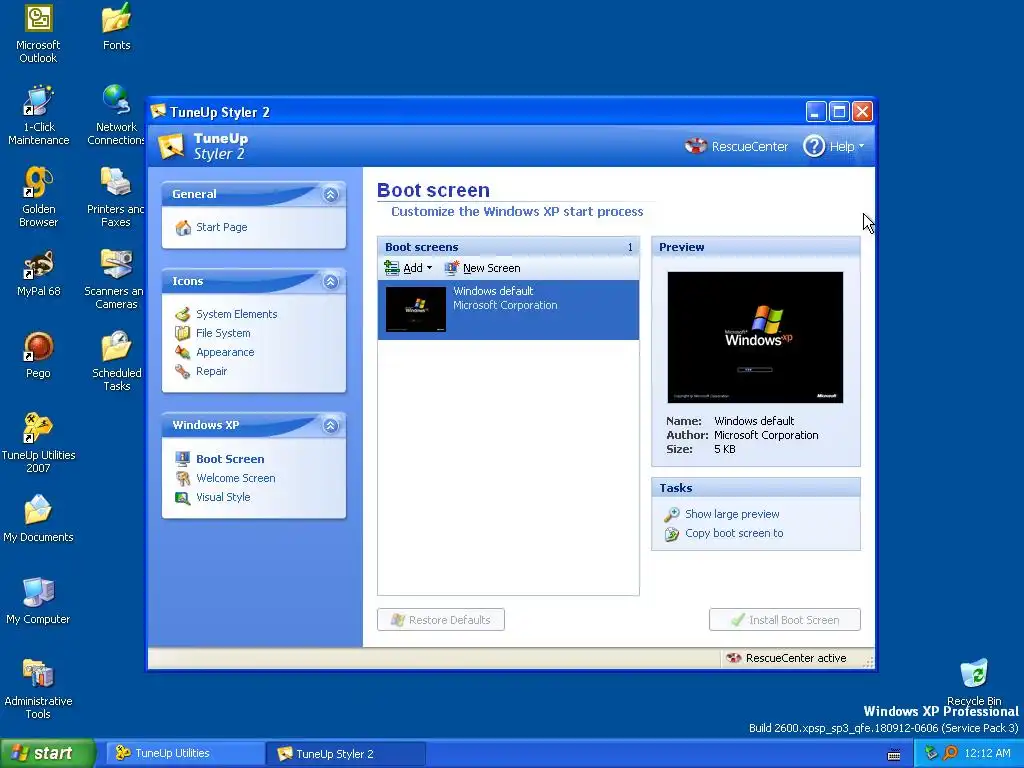Click TuneUp Styler 2 taskbar button
The height and width of the screenshot is (768, 1024).
pos(345,754)
